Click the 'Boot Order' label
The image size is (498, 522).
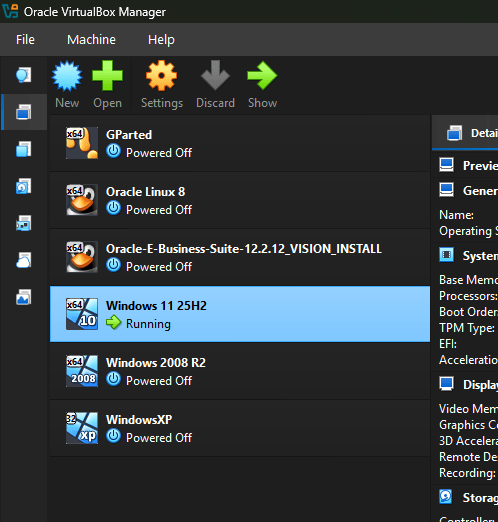tap(468, 312)
